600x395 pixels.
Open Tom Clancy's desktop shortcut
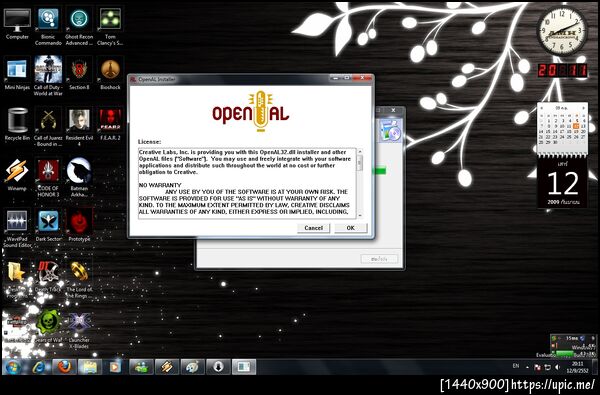pos(110,26)
